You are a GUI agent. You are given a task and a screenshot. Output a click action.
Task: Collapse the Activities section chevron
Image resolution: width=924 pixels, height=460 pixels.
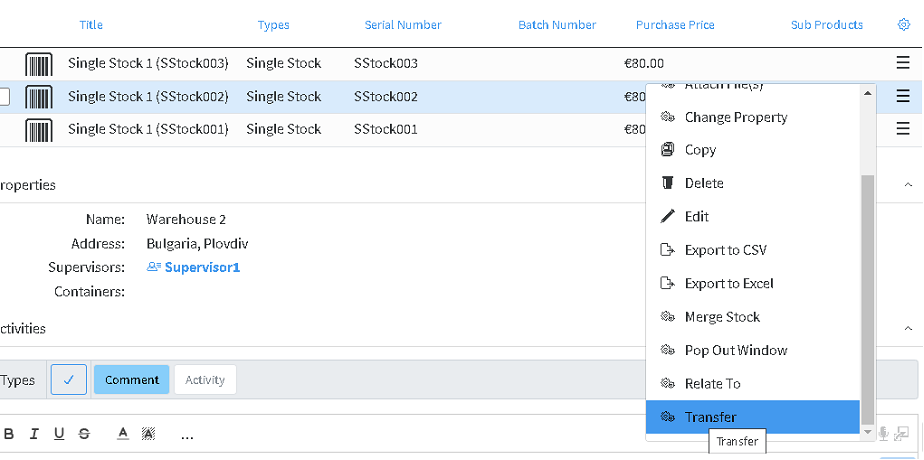click(x=908, y=329)
